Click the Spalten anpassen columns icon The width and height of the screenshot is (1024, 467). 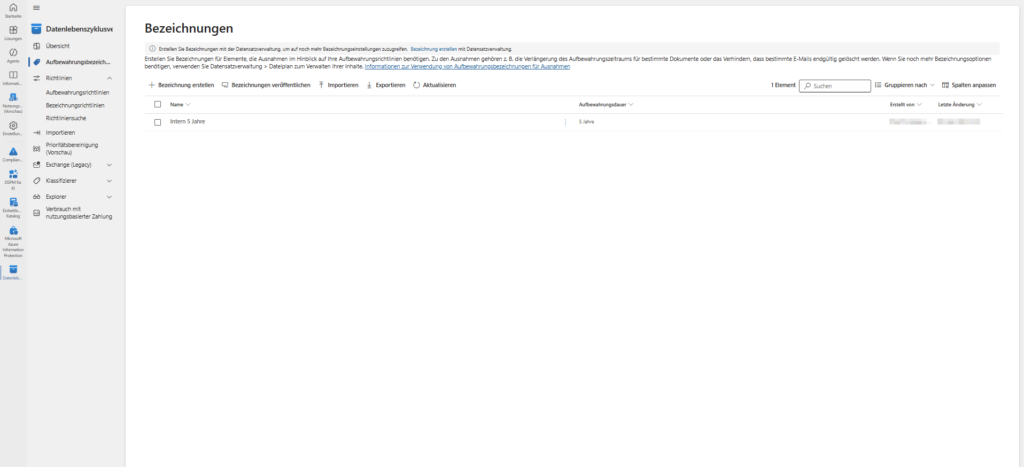[945, 86]
